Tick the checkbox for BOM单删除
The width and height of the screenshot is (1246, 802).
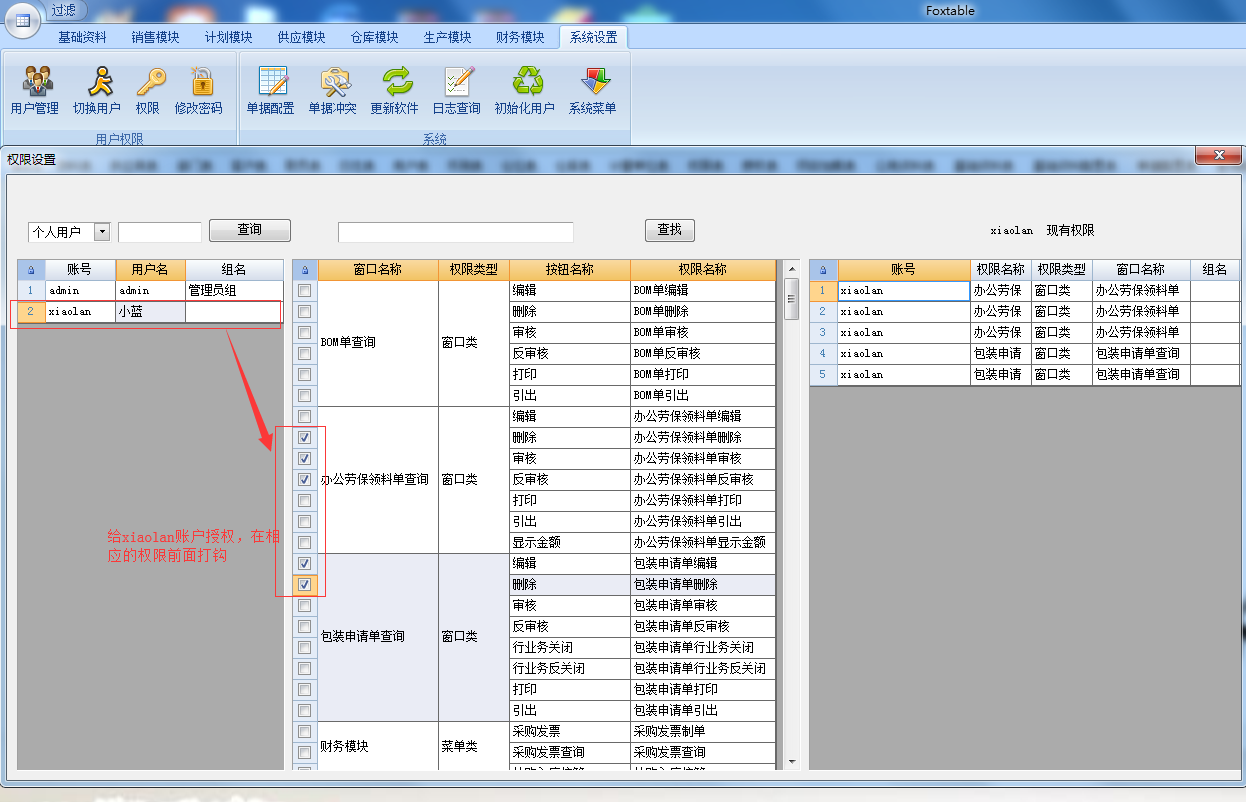pyautogui.click(x=305, y=312)
